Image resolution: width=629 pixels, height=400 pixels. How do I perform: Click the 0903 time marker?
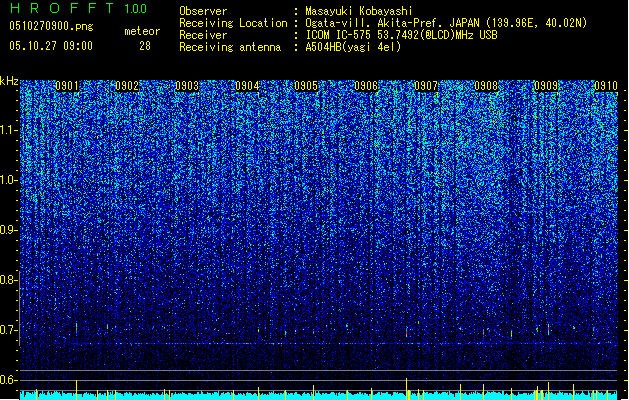pyautogui.click(x=187, y=86)
